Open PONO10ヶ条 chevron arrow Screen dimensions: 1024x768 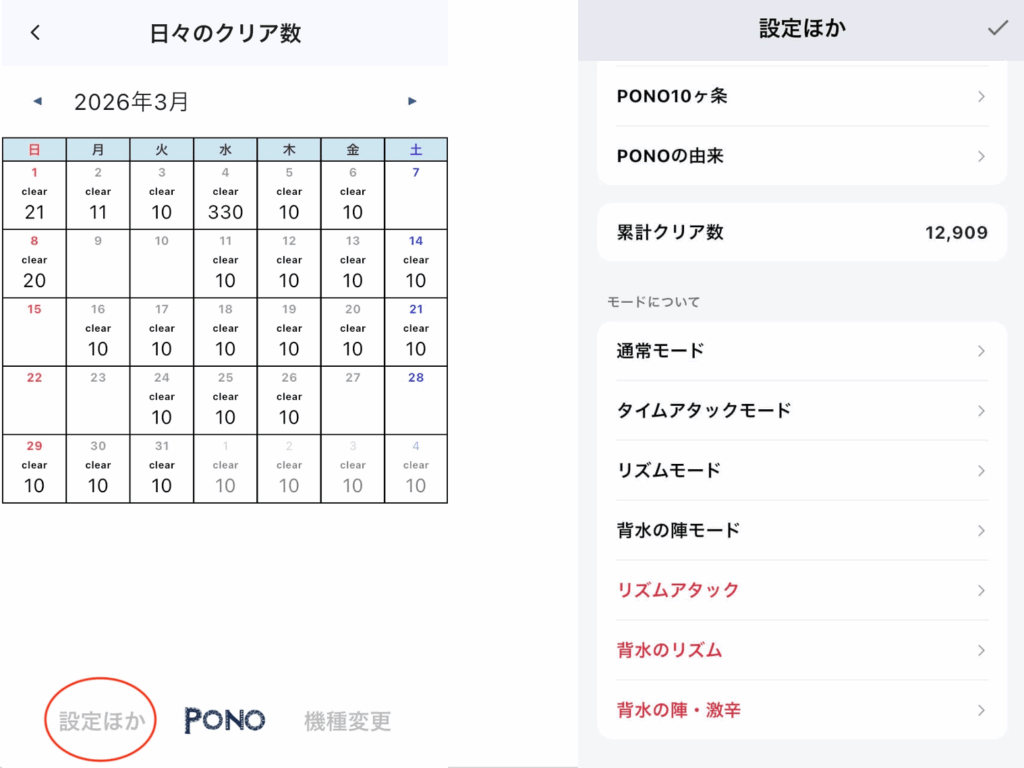coord(981,97)
